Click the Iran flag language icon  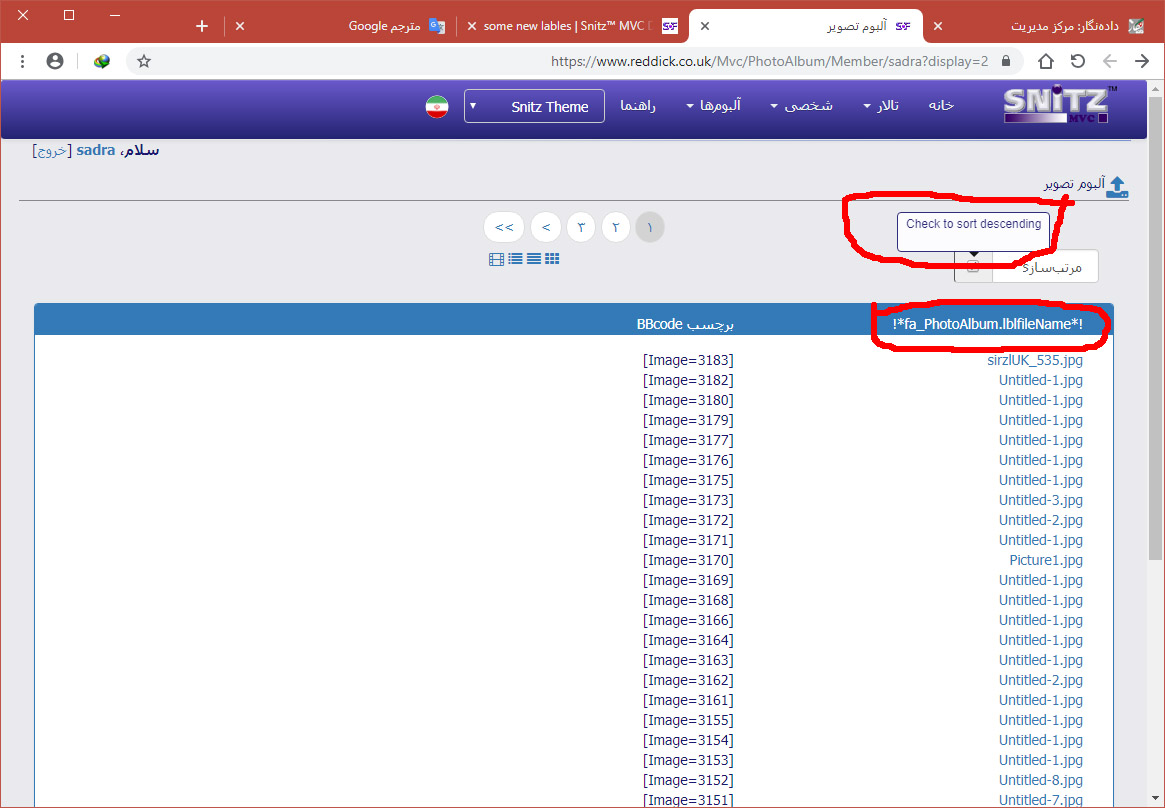(437, 107)
